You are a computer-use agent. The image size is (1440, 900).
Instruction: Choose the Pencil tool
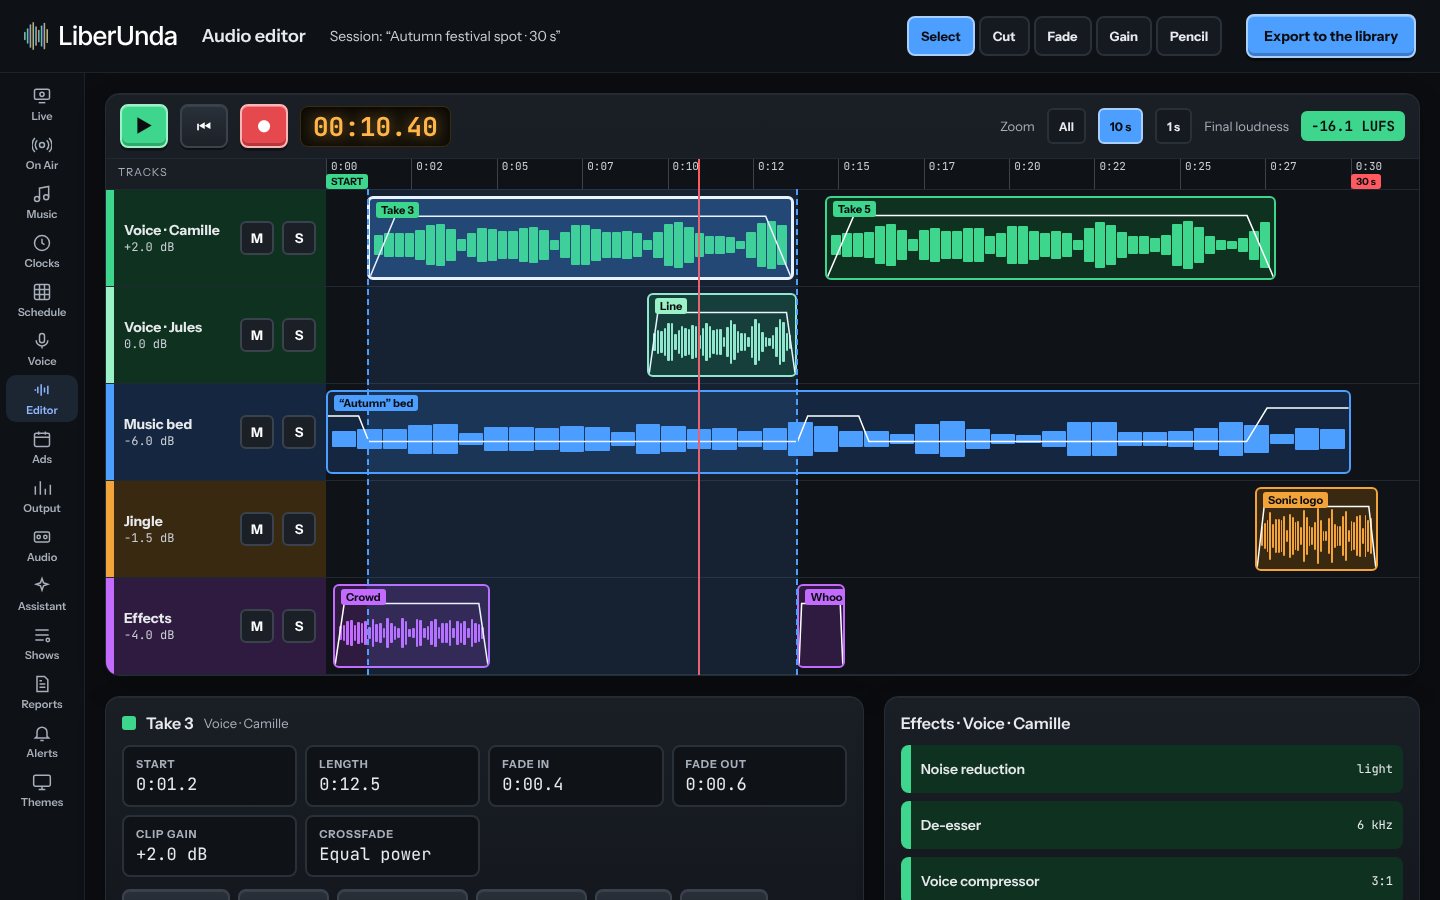pyautogui.click(x=1189, y=36)
